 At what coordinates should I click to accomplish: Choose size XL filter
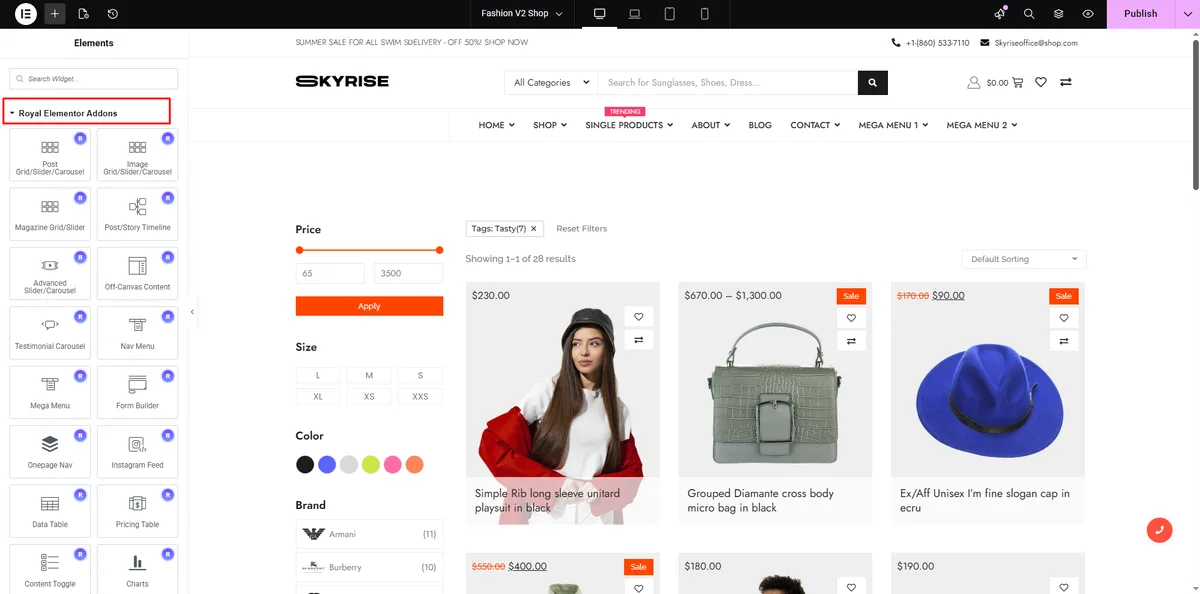(318, 397)
